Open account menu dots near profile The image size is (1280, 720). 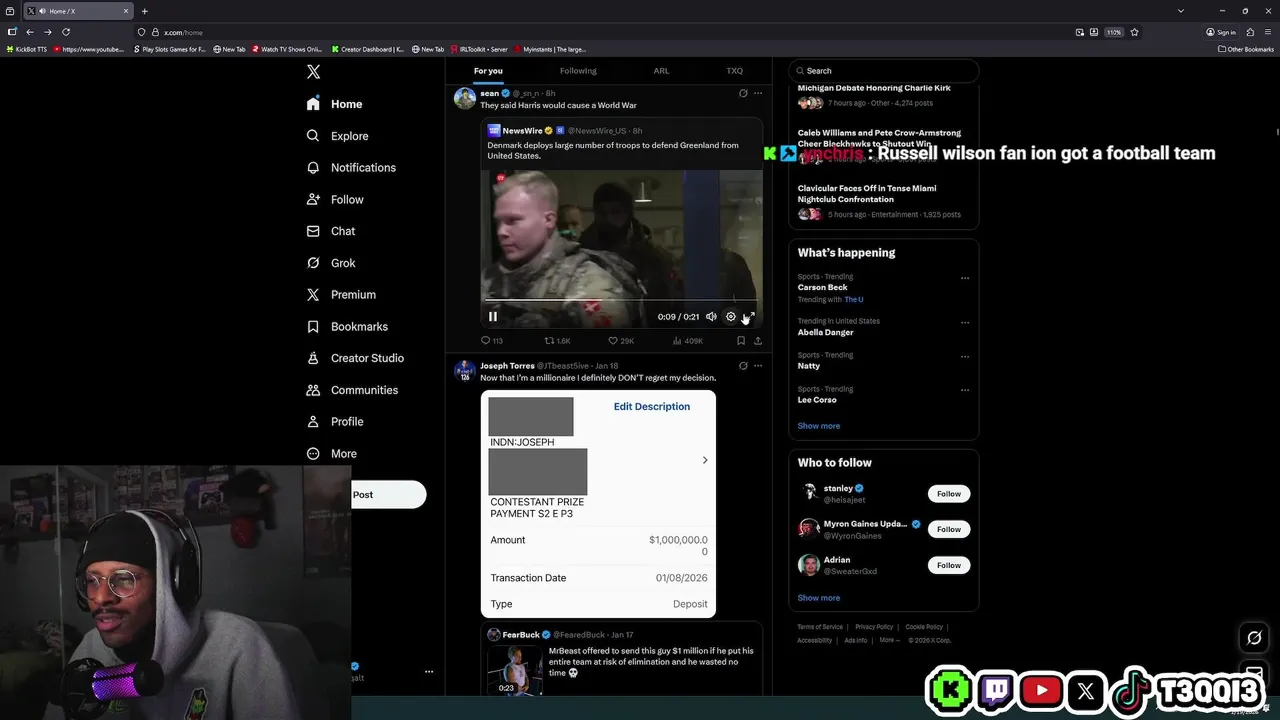pos(429,672)
